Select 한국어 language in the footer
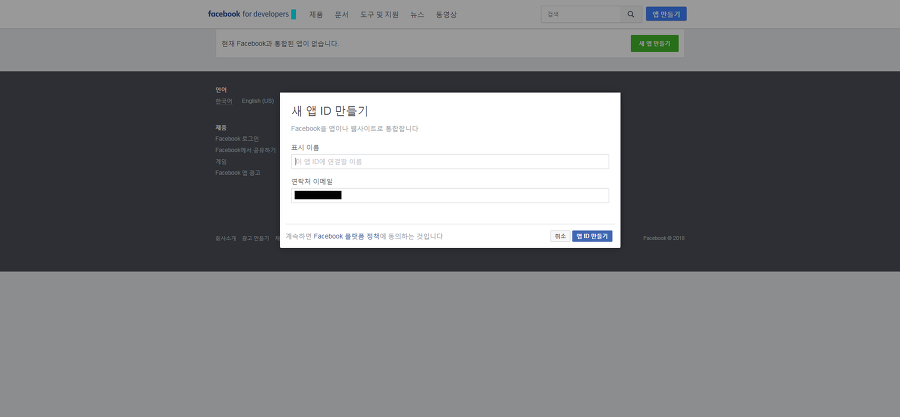 click(224, 101)
